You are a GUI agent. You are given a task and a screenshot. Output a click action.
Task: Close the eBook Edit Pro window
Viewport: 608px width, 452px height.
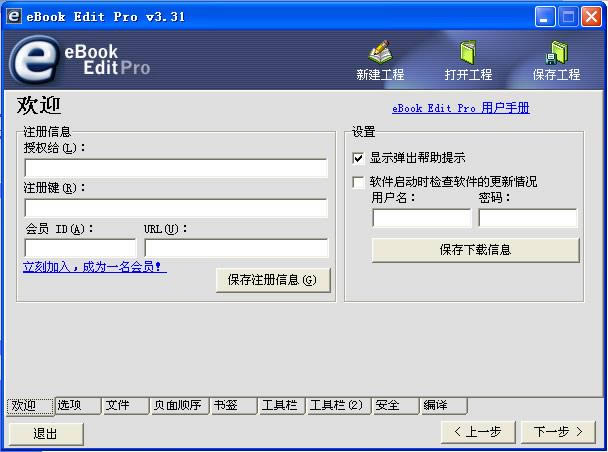tap(591, 17)
